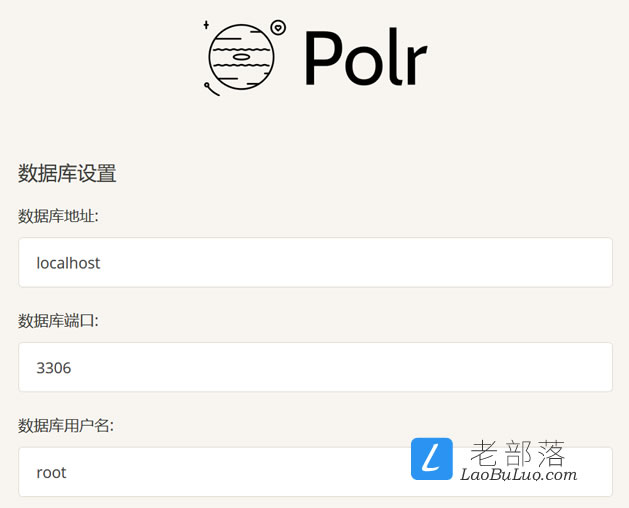Viewport: 629px width, 508px height.
Task: Place cursor in the root username value
Action: [51, 473]
